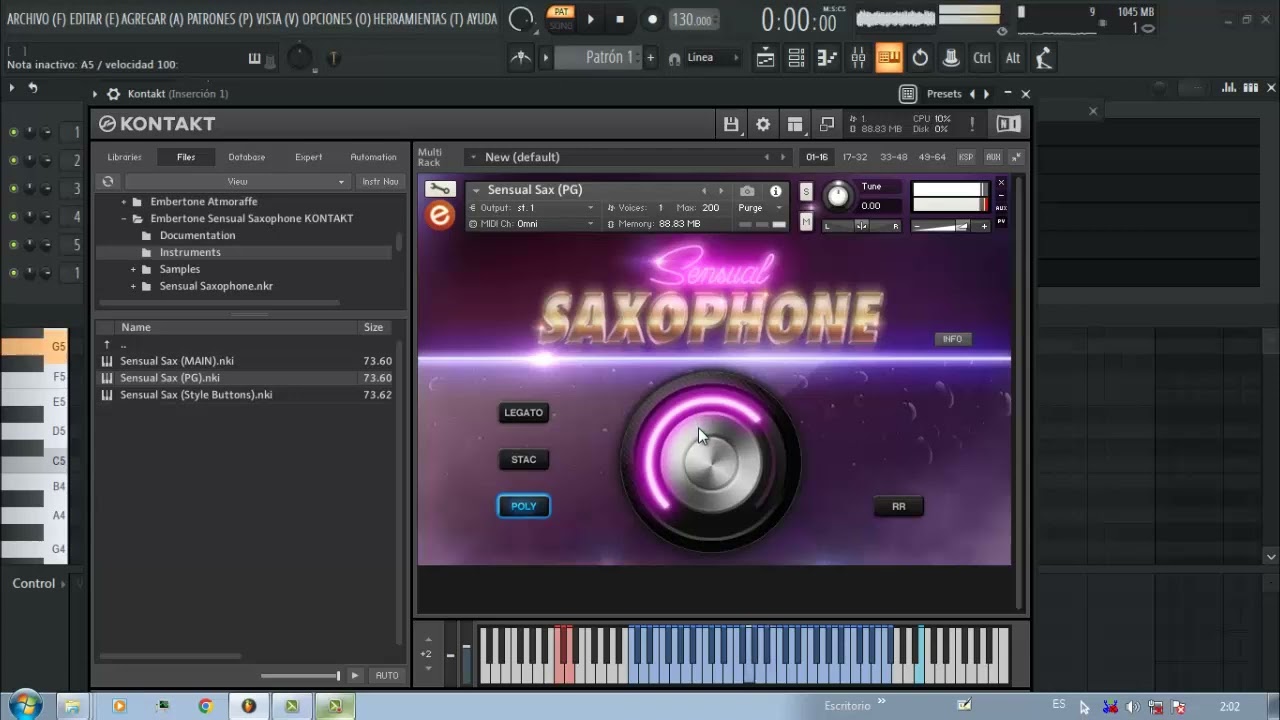Switch to the Expert tab

point(309,157)
